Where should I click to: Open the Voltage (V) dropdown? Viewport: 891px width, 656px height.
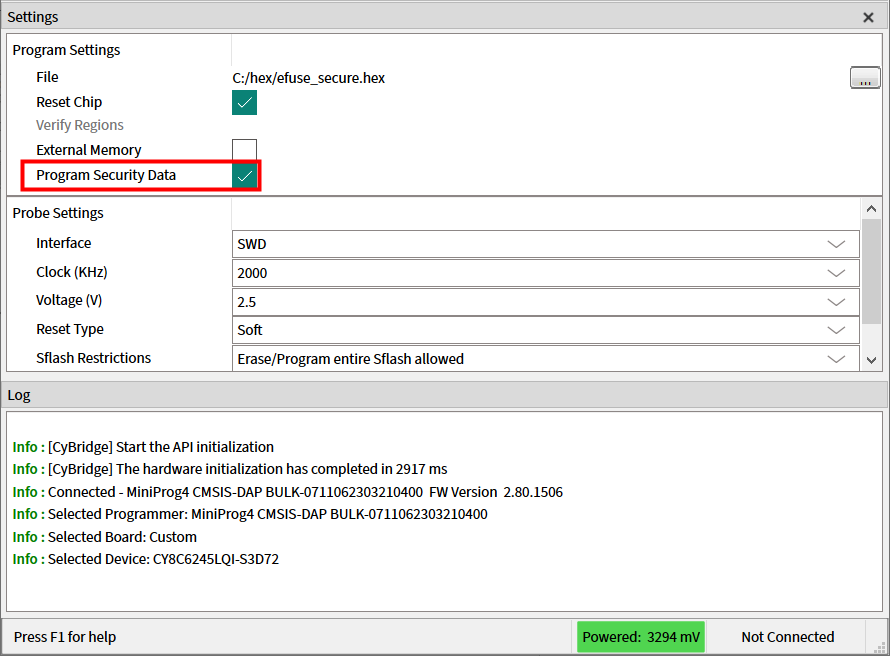tap(545, 301)
